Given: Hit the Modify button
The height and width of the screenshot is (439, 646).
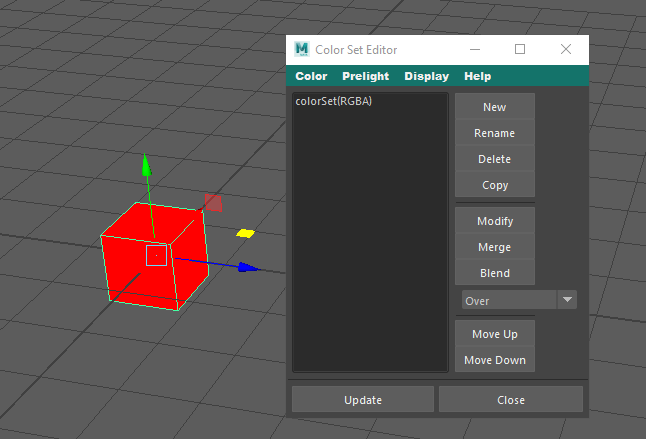Looking at the screenshot, I should coord(494,221).
